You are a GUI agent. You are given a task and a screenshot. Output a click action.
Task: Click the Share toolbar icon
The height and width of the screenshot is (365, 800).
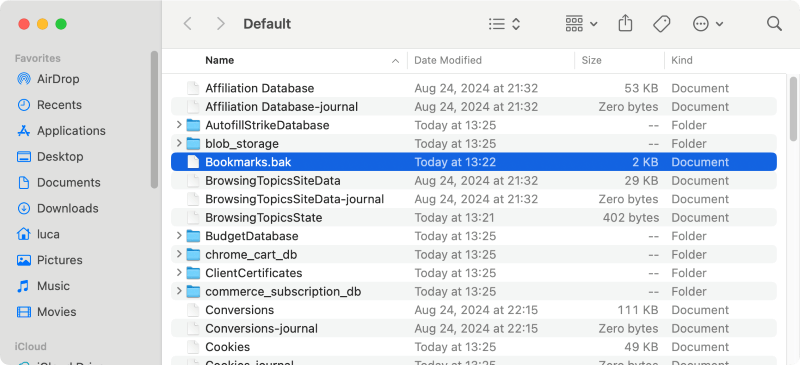click(x=626, y=23)
